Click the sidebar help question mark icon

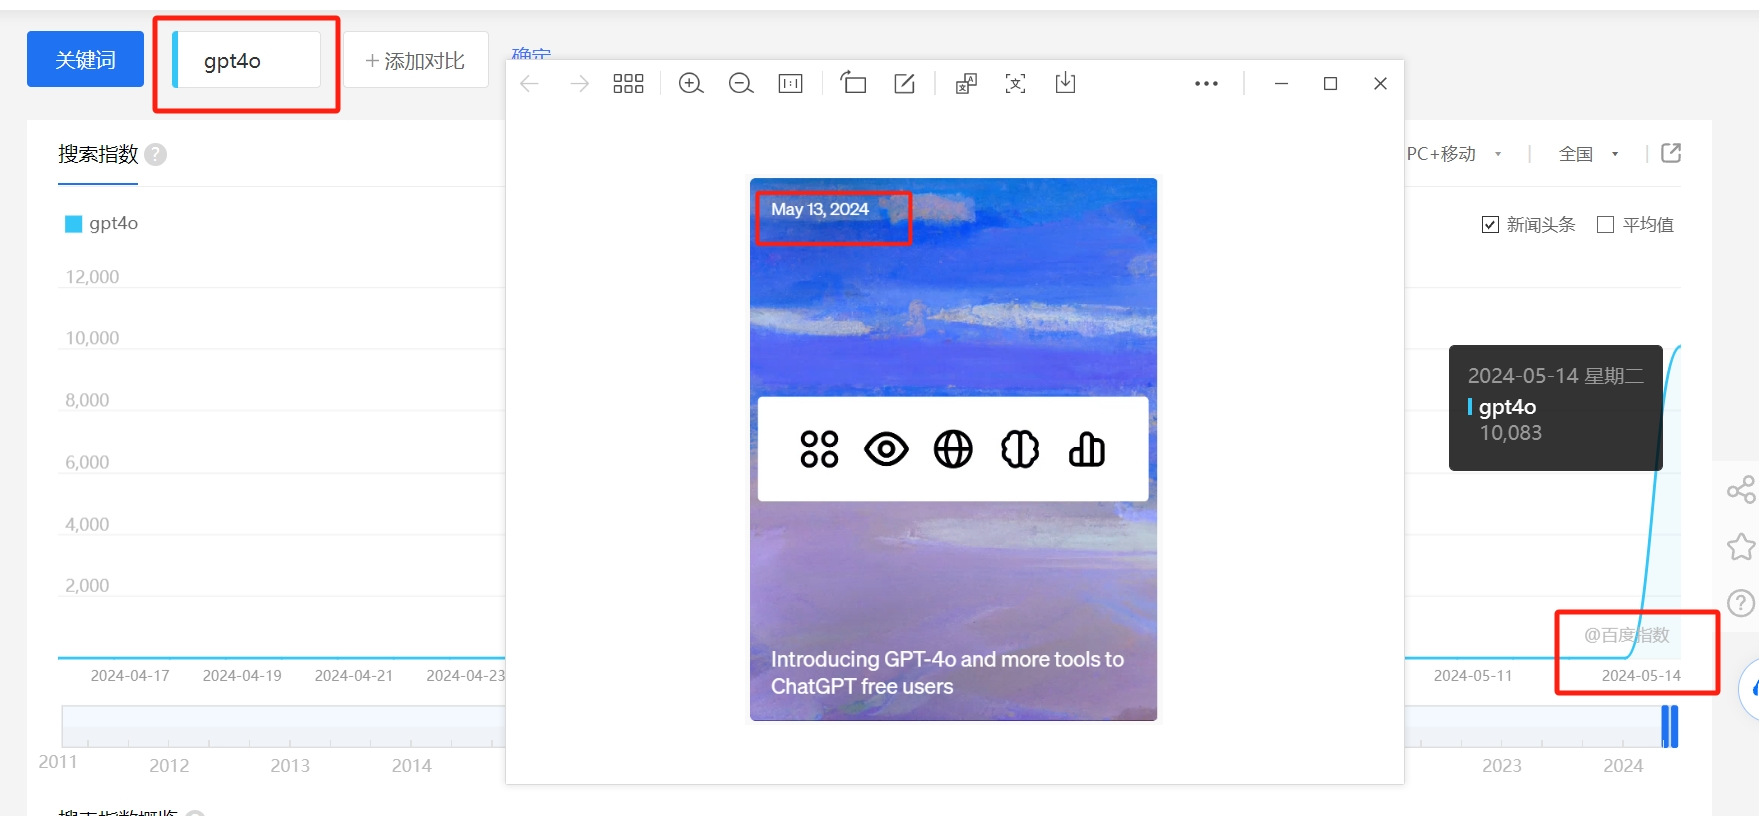[x=1741, y=603]
